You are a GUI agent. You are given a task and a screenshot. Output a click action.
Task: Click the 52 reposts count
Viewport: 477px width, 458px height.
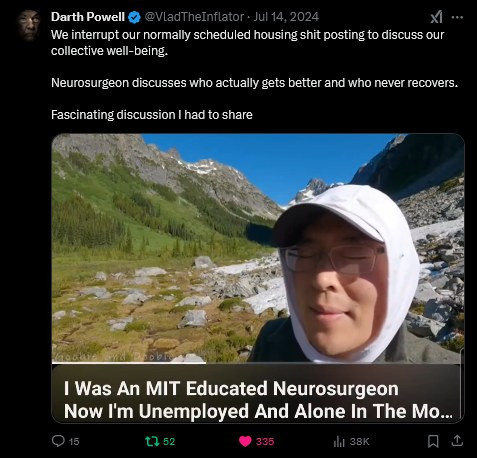tap(169, 442)
